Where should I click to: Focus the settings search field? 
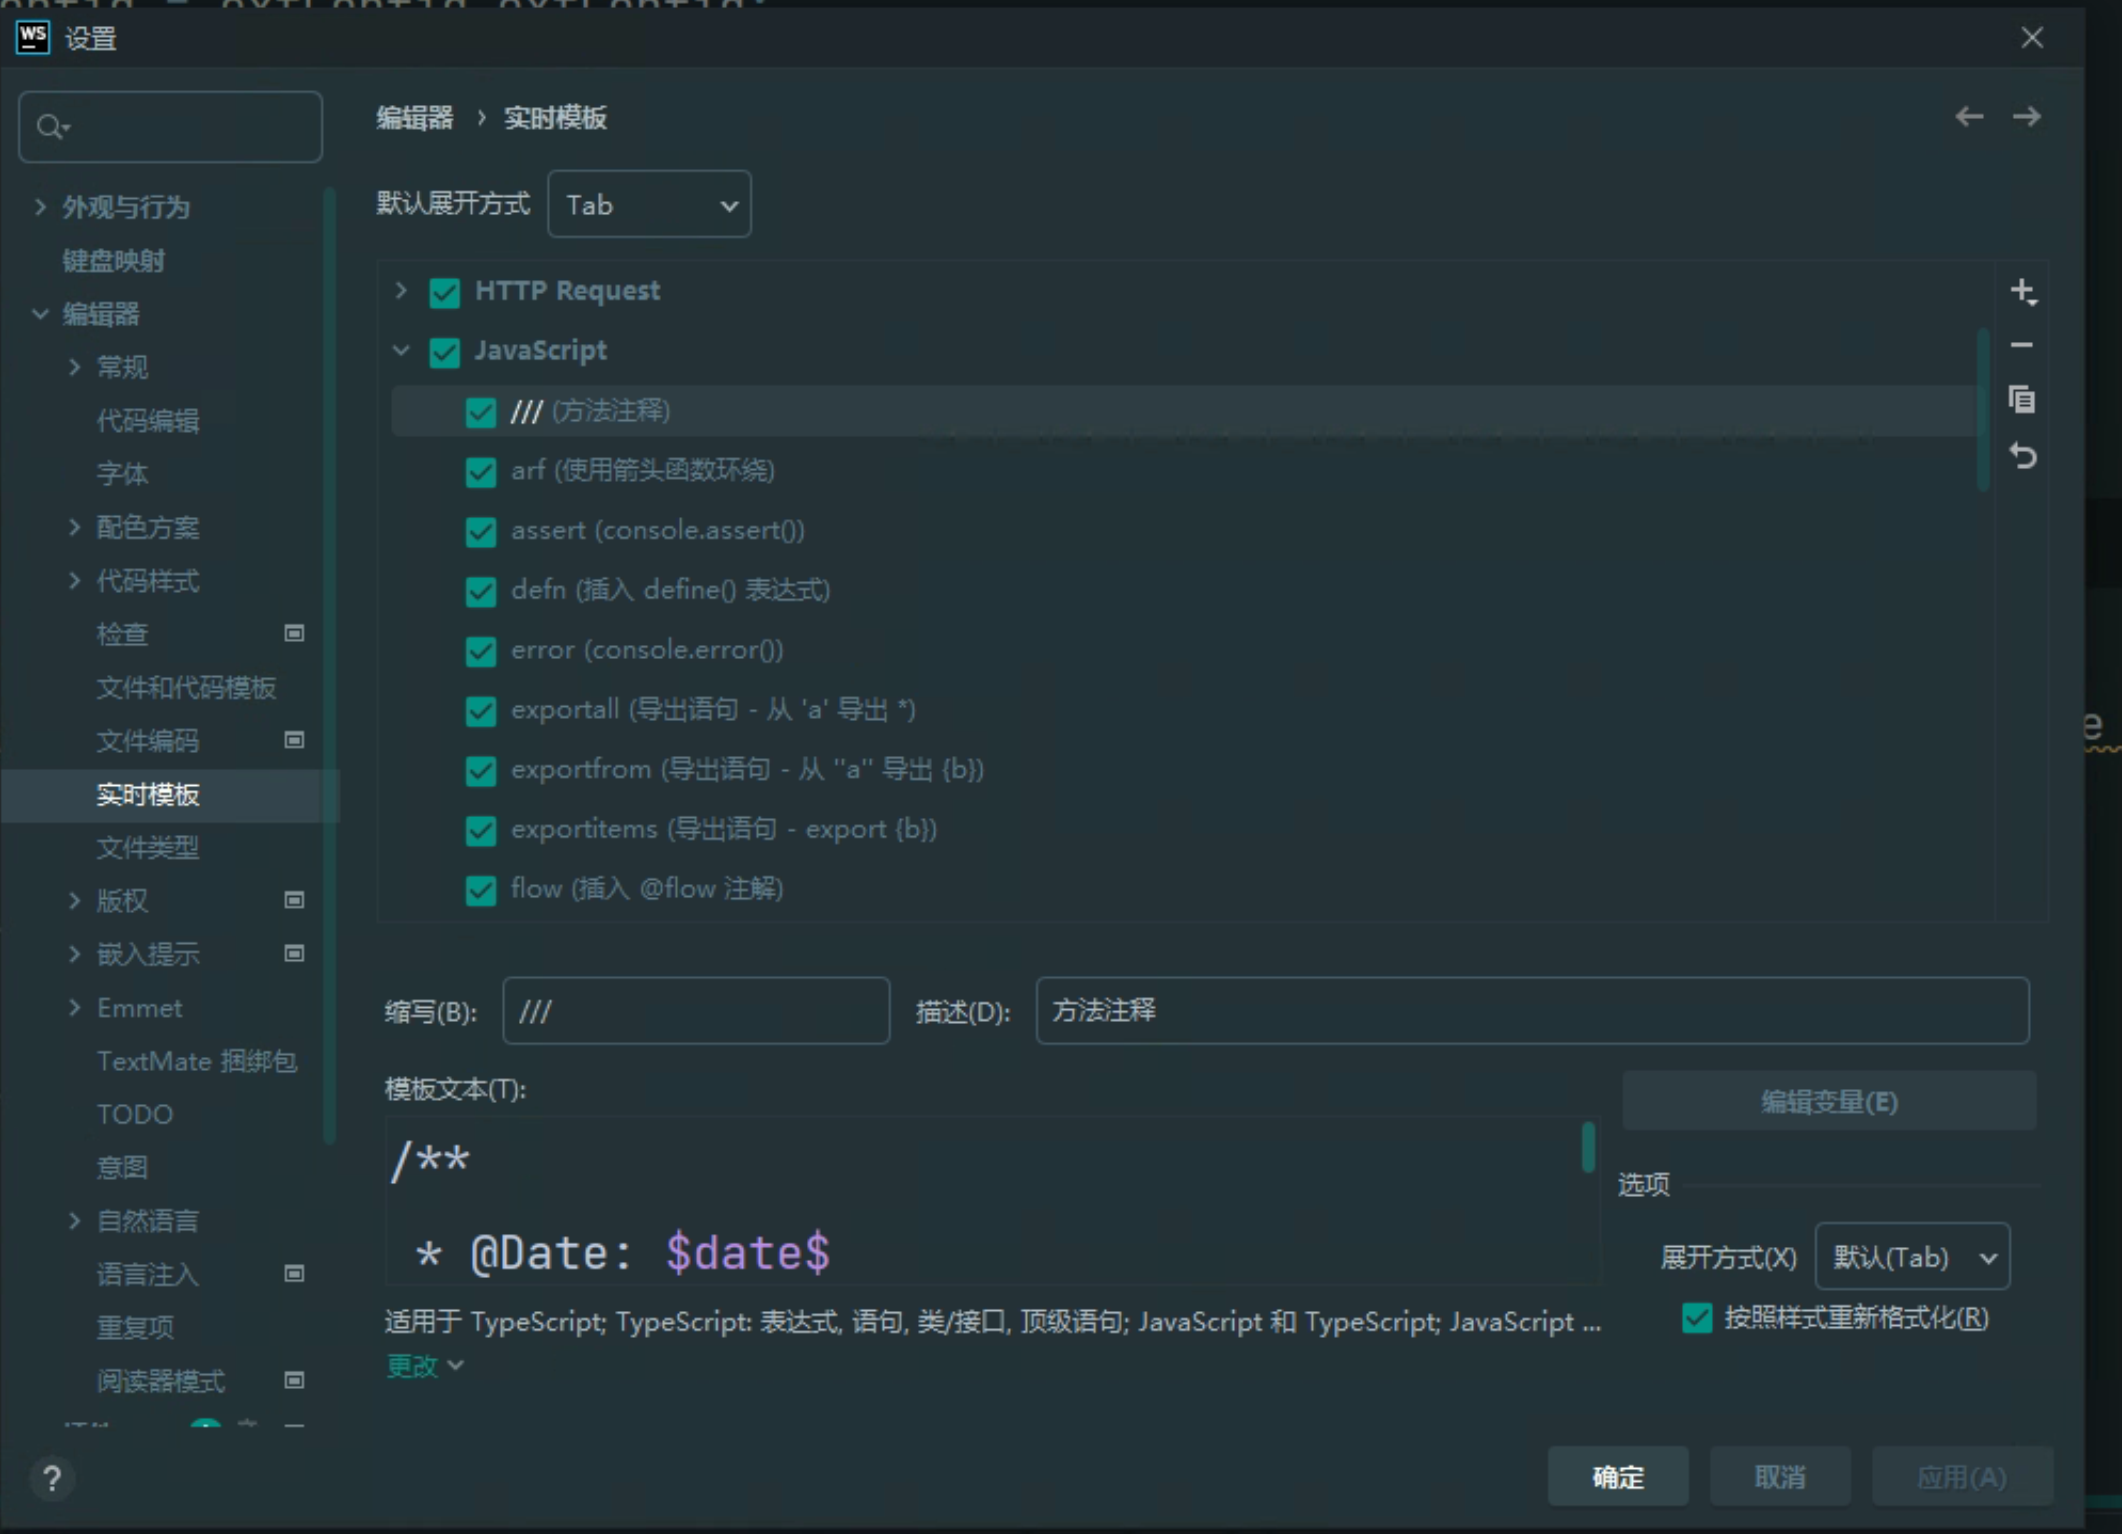click(x=170, y=127)
